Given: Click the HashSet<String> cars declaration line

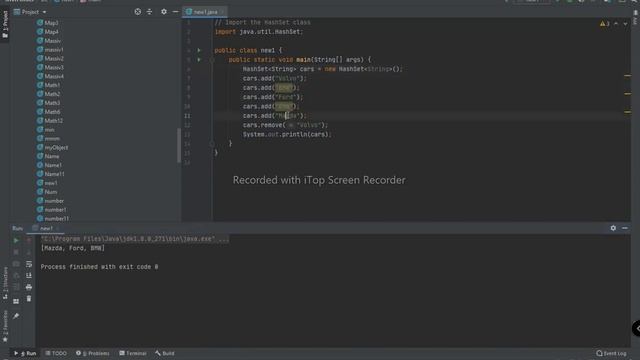Looking at the screenshot, I should click(x=322, y=69).
